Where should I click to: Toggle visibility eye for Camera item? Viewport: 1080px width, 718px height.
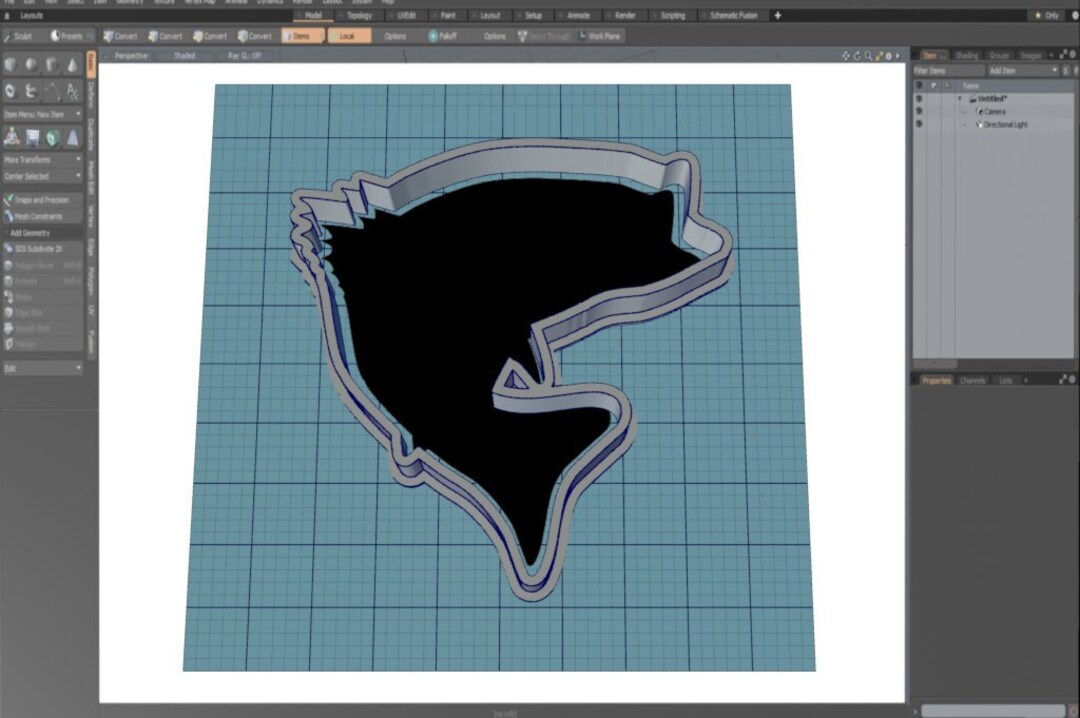point(919,111)
